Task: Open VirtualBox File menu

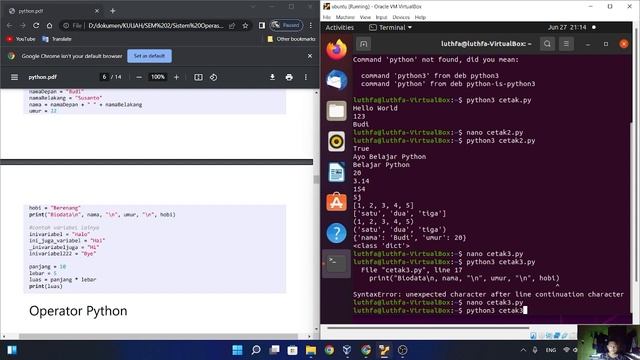Action: coord(327,17)
